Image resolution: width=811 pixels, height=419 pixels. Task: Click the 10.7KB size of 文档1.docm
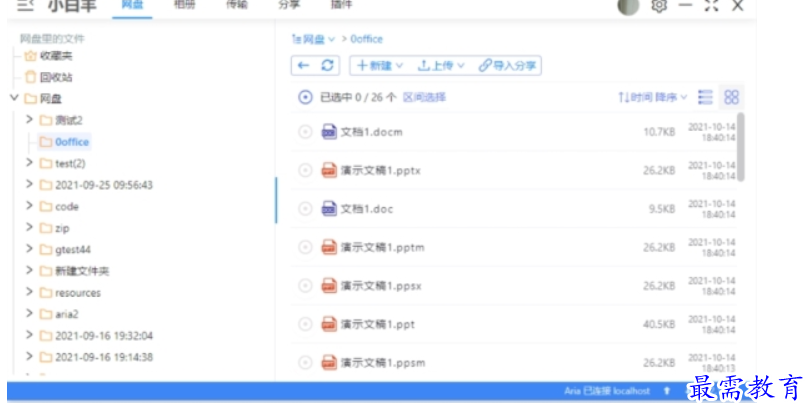tap(659, 132)
